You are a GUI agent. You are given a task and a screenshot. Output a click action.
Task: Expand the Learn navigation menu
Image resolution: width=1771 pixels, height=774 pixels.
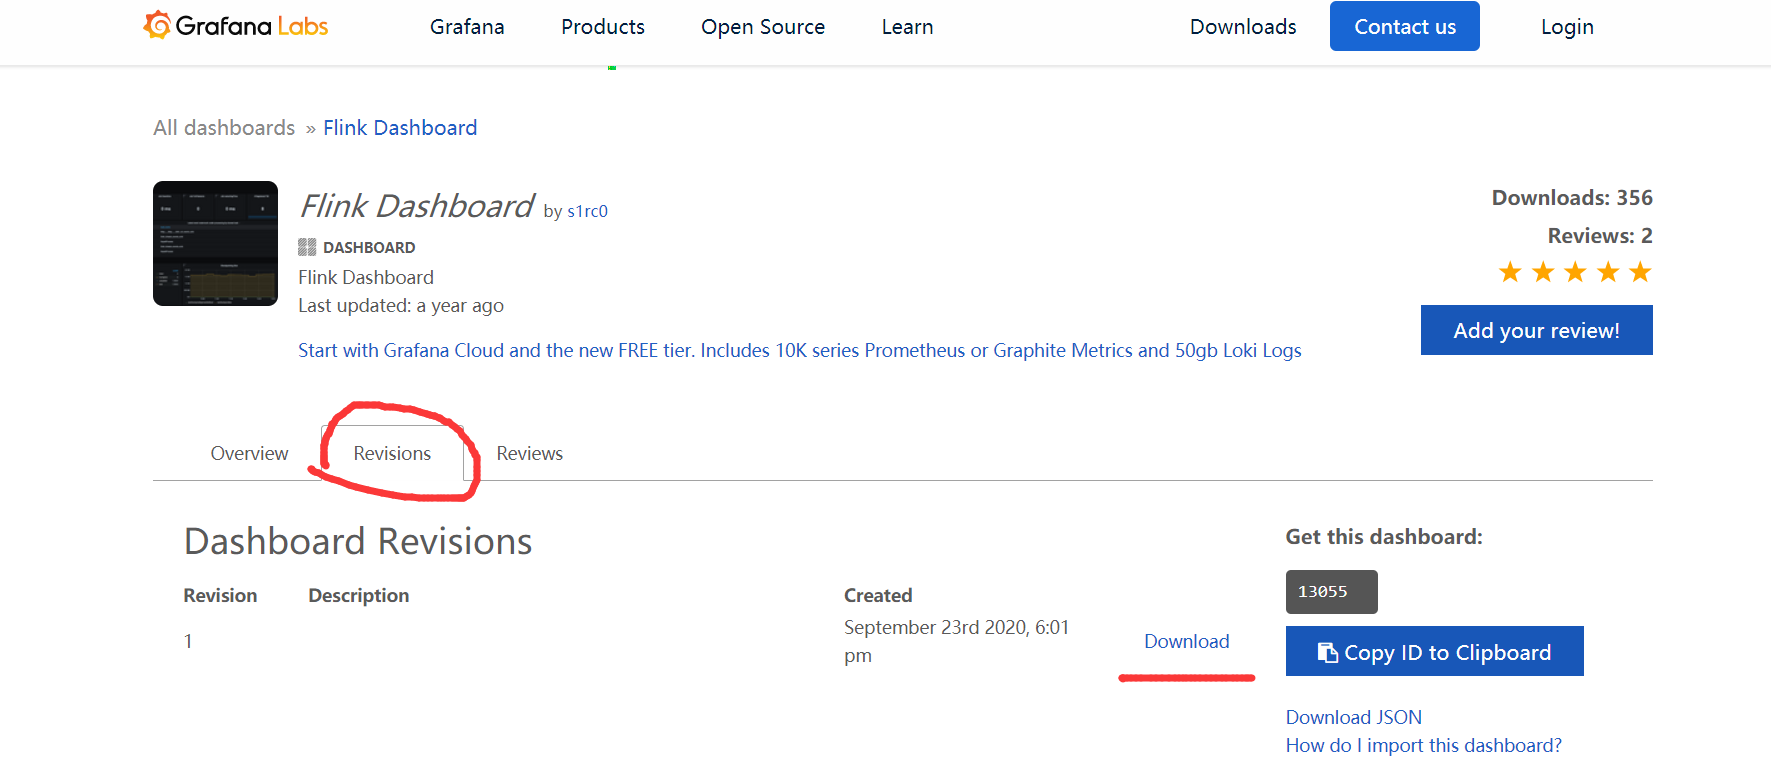coord(907,27)
